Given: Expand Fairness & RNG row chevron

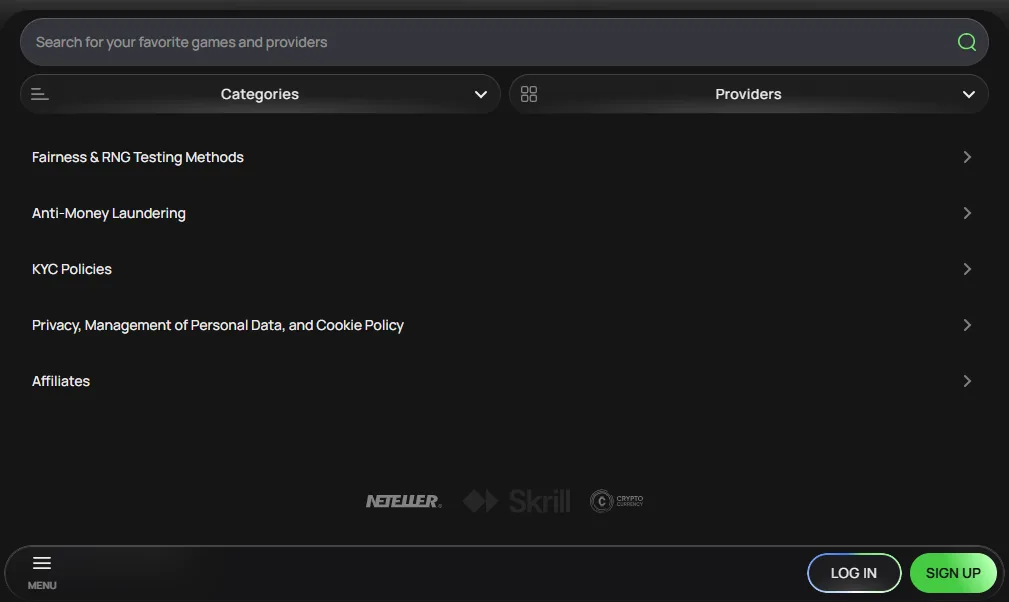Looking at the screenshot, I should click(967, 157).
